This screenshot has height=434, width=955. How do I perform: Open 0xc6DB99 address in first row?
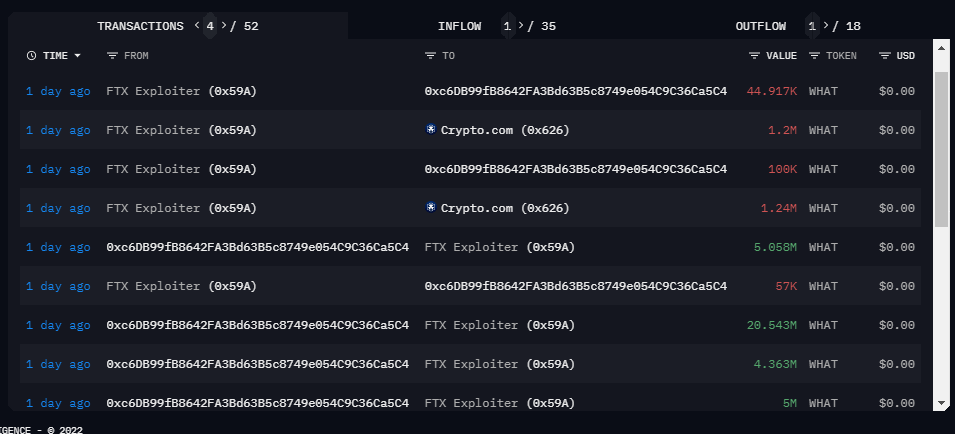pyautogui.click(x=575, y=91)
